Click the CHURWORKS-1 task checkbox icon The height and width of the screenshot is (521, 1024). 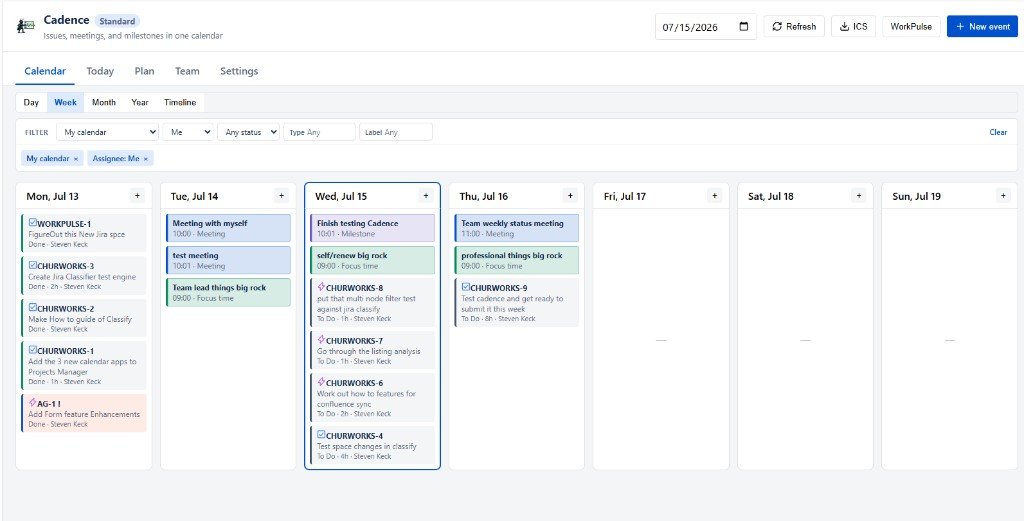[x=33, y=350]
